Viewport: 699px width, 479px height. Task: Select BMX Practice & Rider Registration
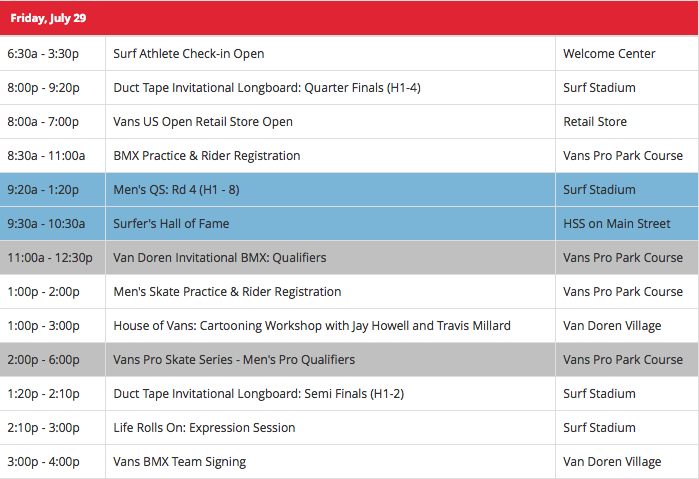(206, 156)
